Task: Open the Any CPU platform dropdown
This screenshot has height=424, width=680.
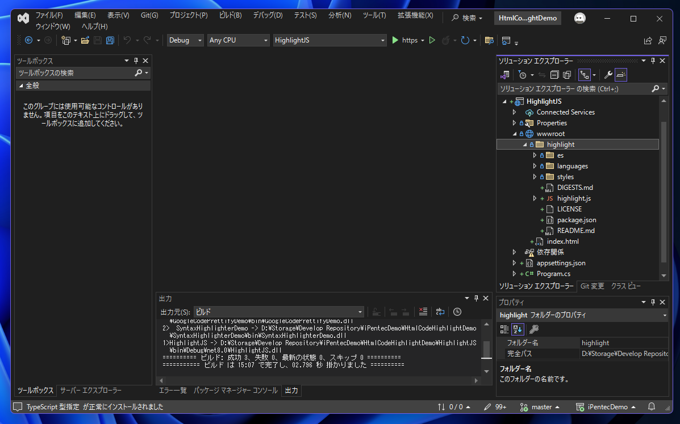Action: [238, 40]
